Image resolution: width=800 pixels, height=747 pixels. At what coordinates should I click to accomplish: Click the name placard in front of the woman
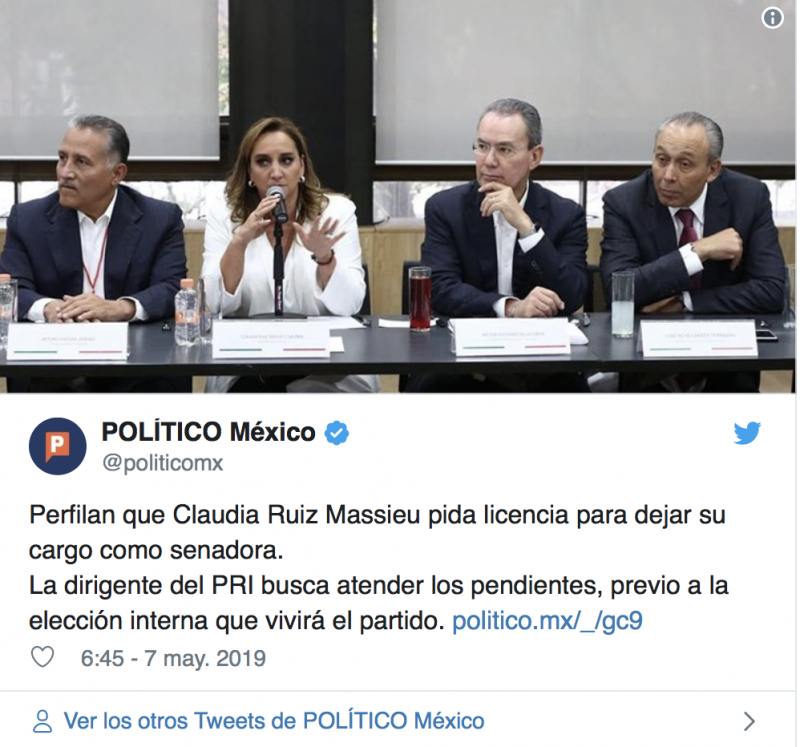click(271, 339)
